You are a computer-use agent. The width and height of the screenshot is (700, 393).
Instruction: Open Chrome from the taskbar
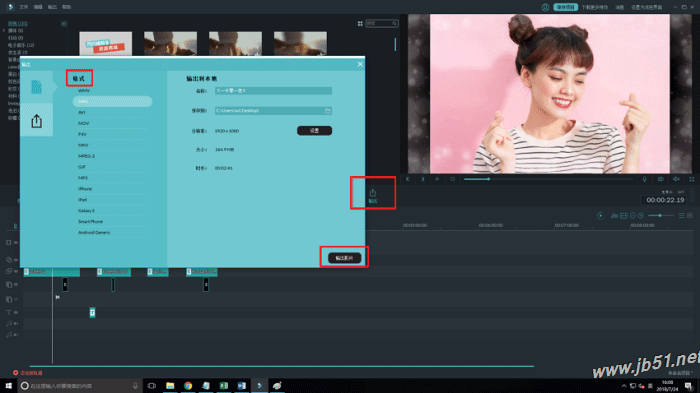click(x=188, y=385)
